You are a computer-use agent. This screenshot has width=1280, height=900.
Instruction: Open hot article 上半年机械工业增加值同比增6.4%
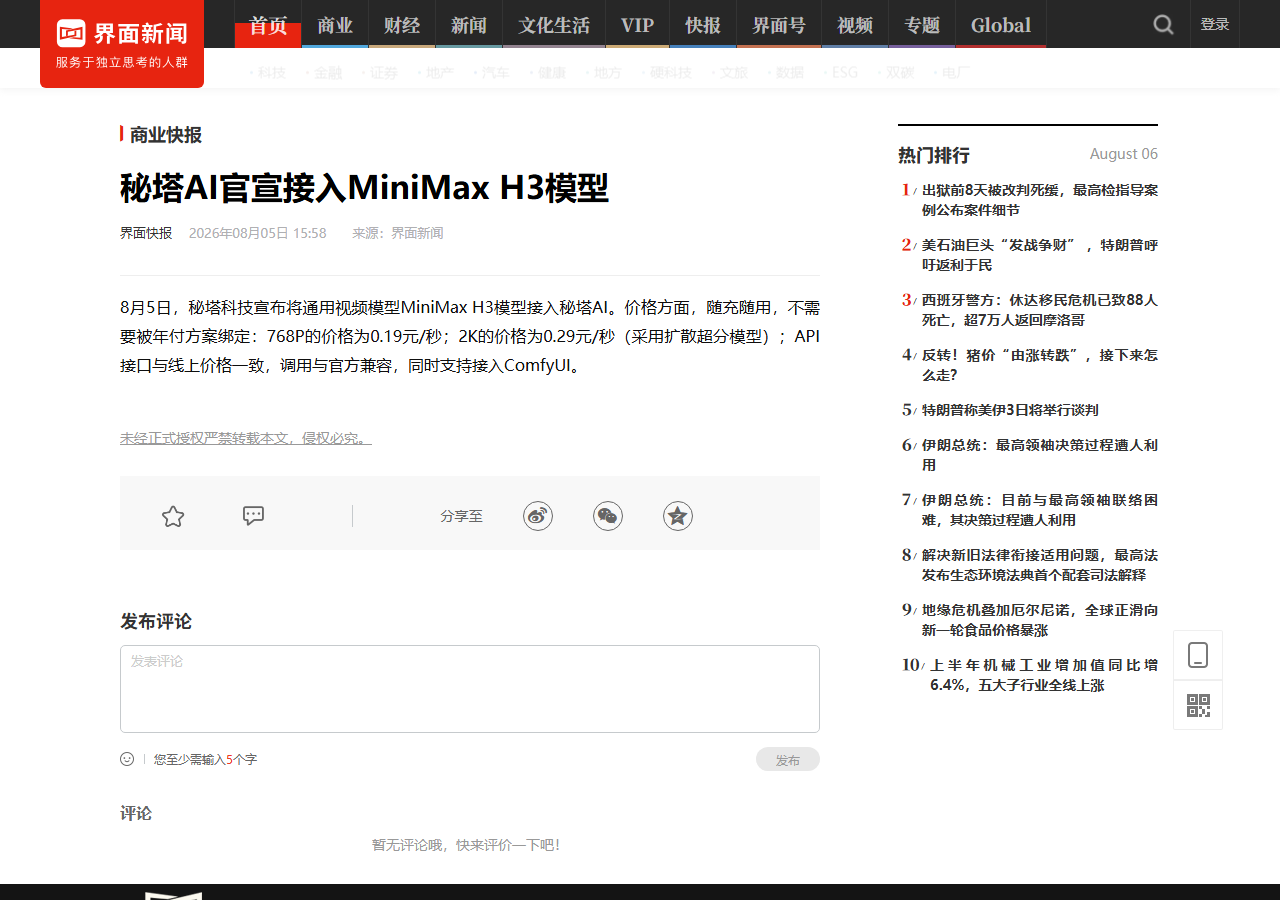[x=1044, y=675]
